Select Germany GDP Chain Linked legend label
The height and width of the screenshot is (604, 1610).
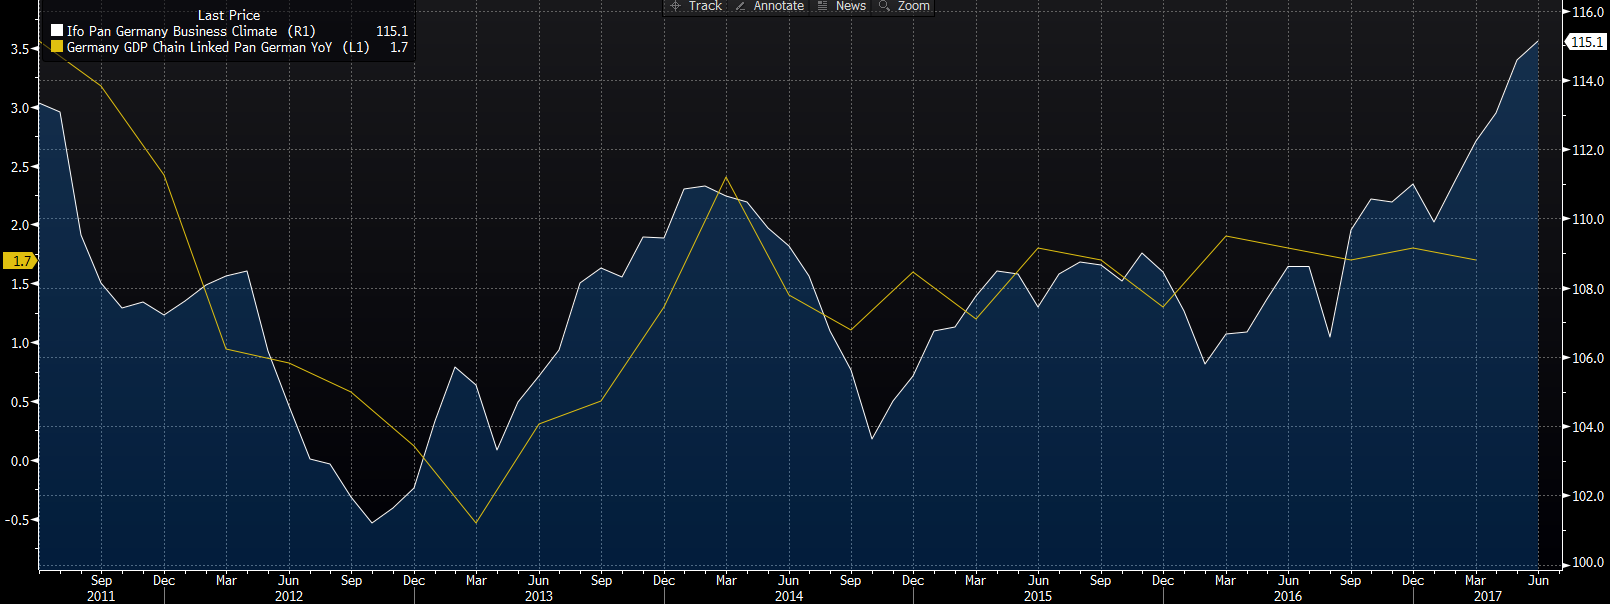[x=217, y=47]
